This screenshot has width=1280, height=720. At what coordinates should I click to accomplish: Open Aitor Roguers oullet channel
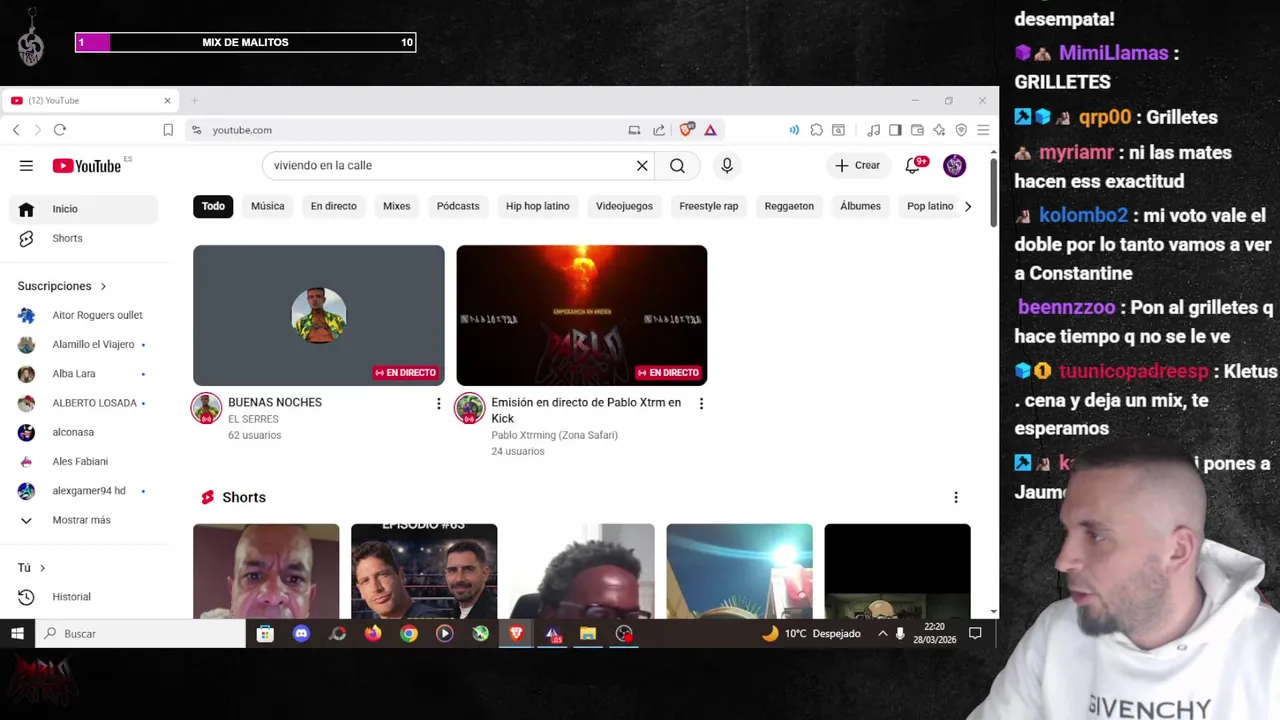(84, 315)
